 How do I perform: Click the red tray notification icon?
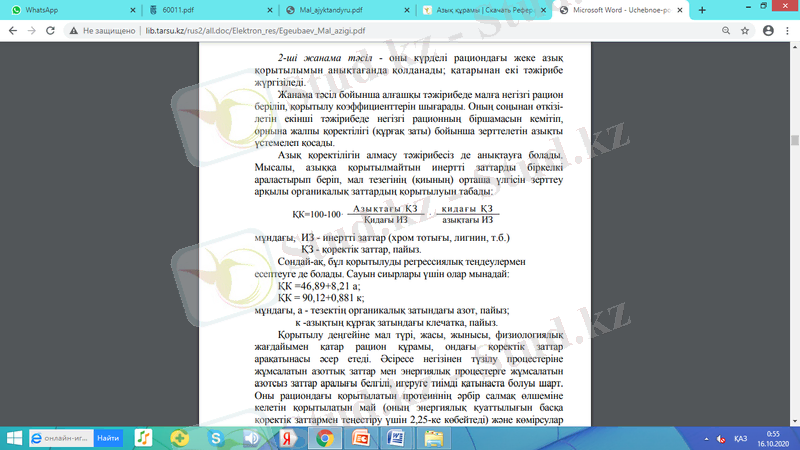click(721, 439)
